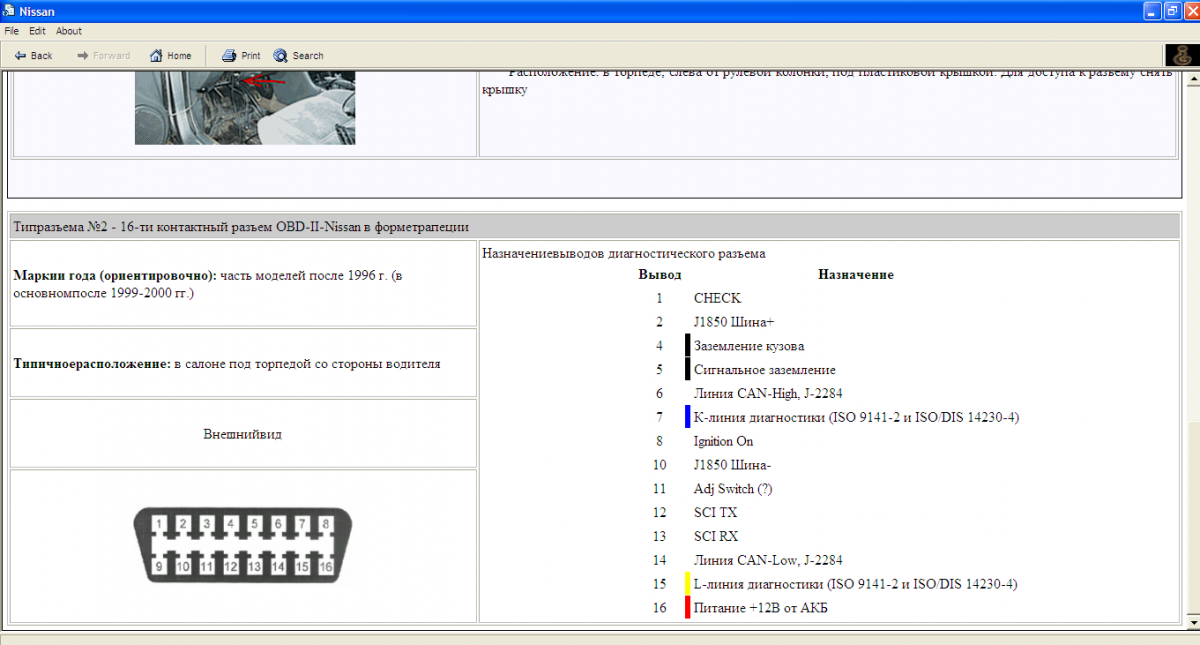
Task: Click 'Ignition On' pin 8 text
Action: pyautogui.click(x=724, y=441)
